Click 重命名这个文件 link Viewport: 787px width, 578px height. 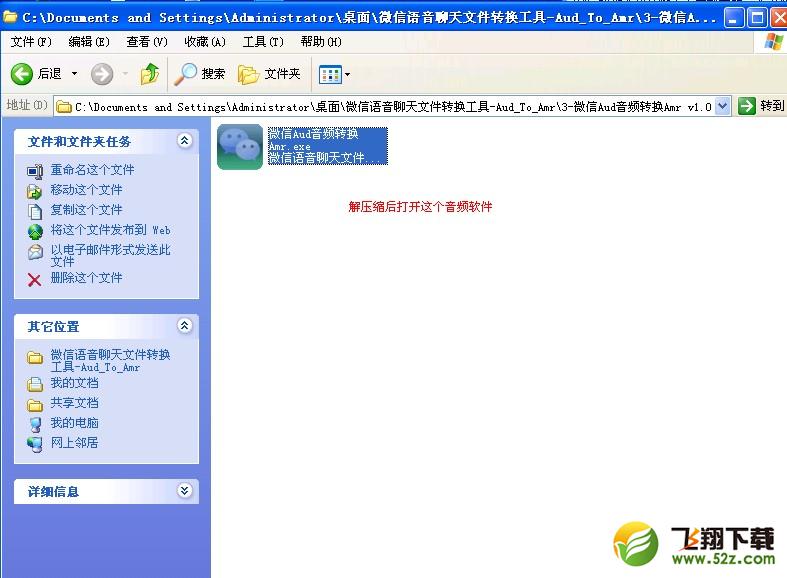(x=92, y=170)
